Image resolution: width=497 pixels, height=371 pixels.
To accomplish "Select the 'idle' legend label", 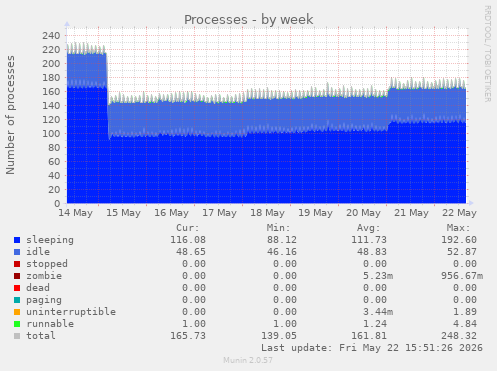I will coord(38,252).
